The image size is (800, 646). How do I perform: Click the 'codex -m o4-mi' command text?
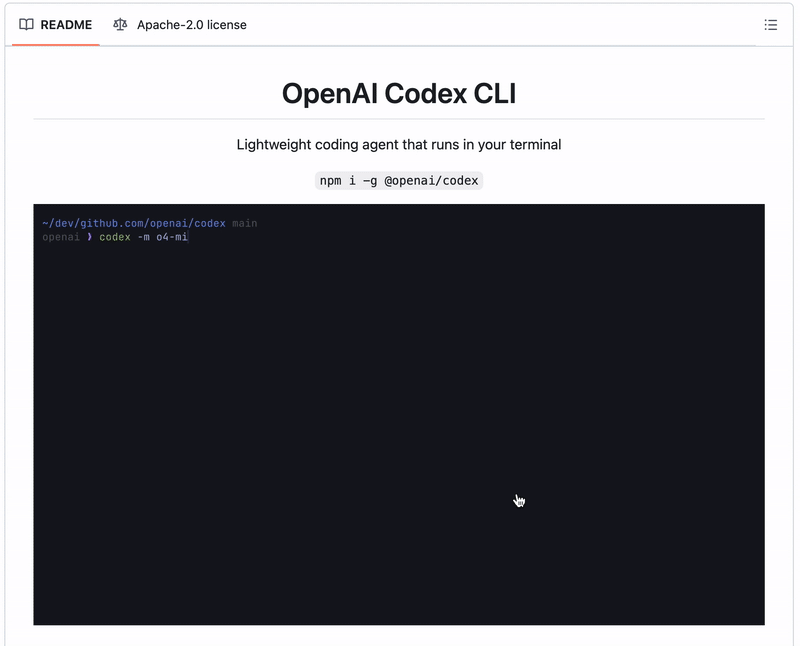[143, 237]
